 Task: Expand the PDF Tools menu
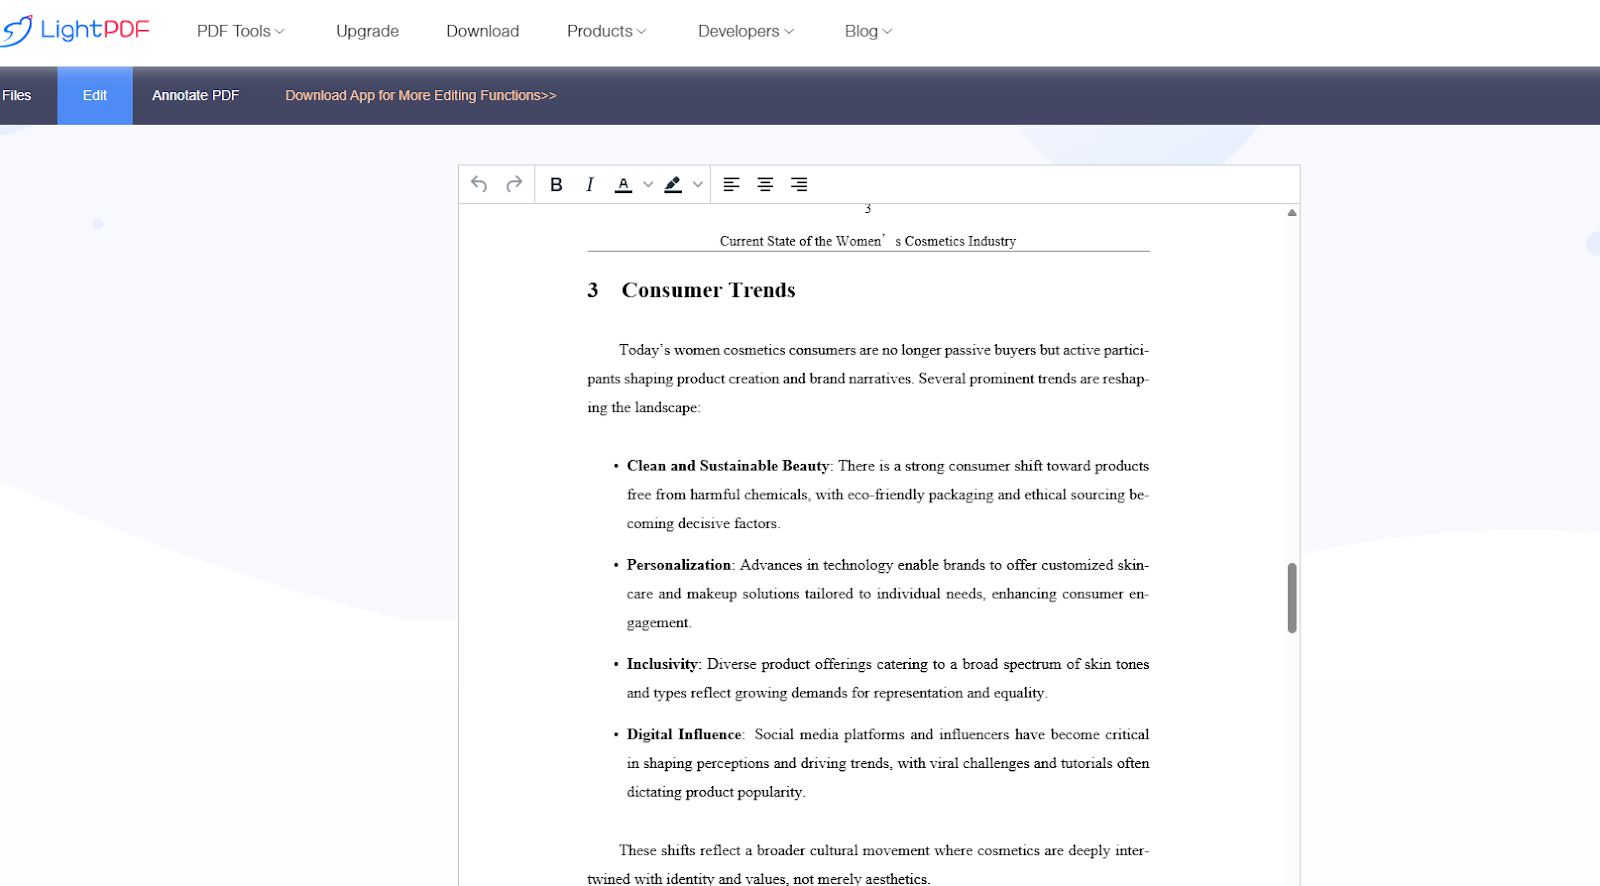(240, 31)
